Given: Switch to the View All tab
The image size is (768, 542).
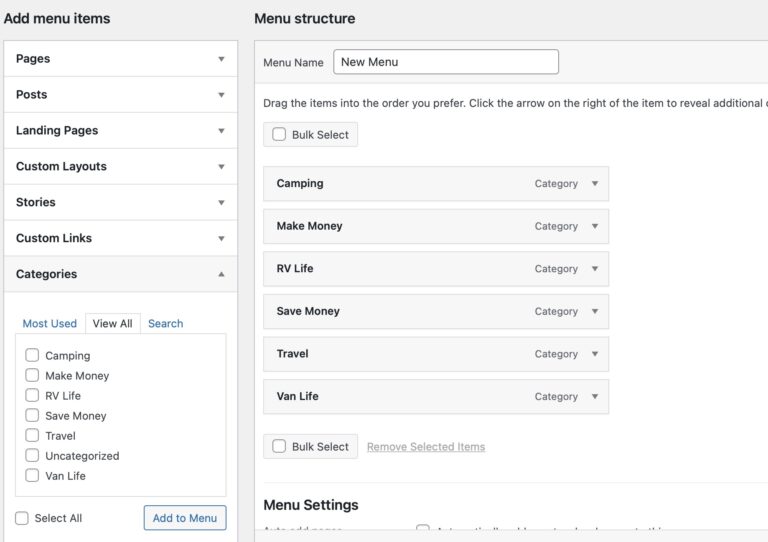Looking at the screenshot, I should pyautogui.click(x=113, y=324).
